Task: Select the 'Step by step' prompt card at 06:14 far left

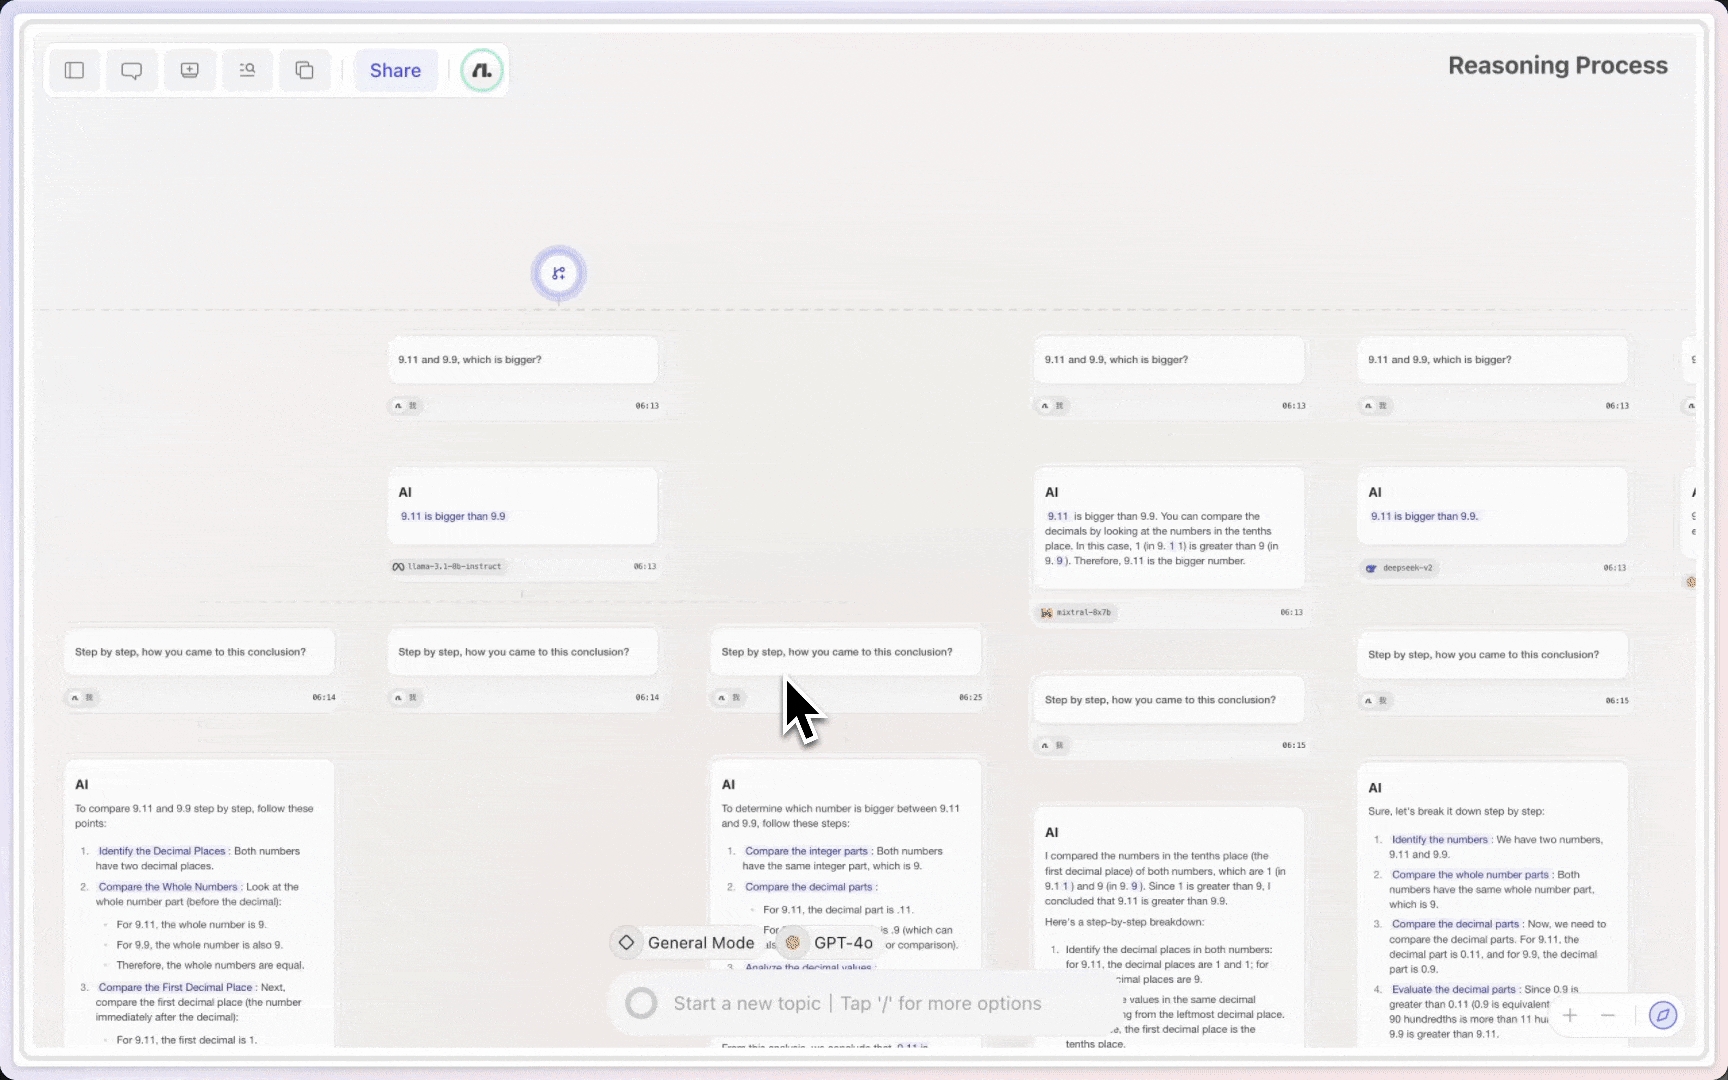Action: [199, 652]
